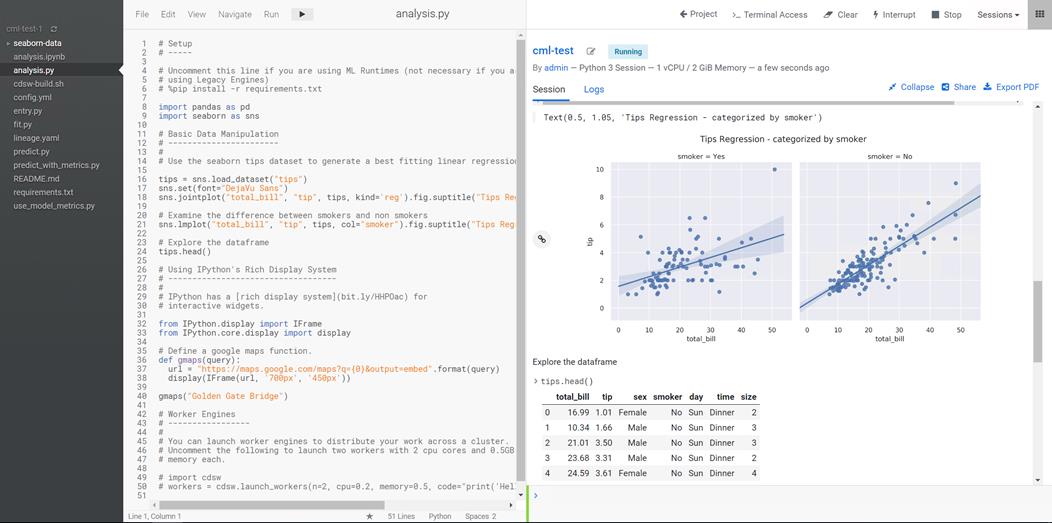Click the admin user link

coord(556,68)
